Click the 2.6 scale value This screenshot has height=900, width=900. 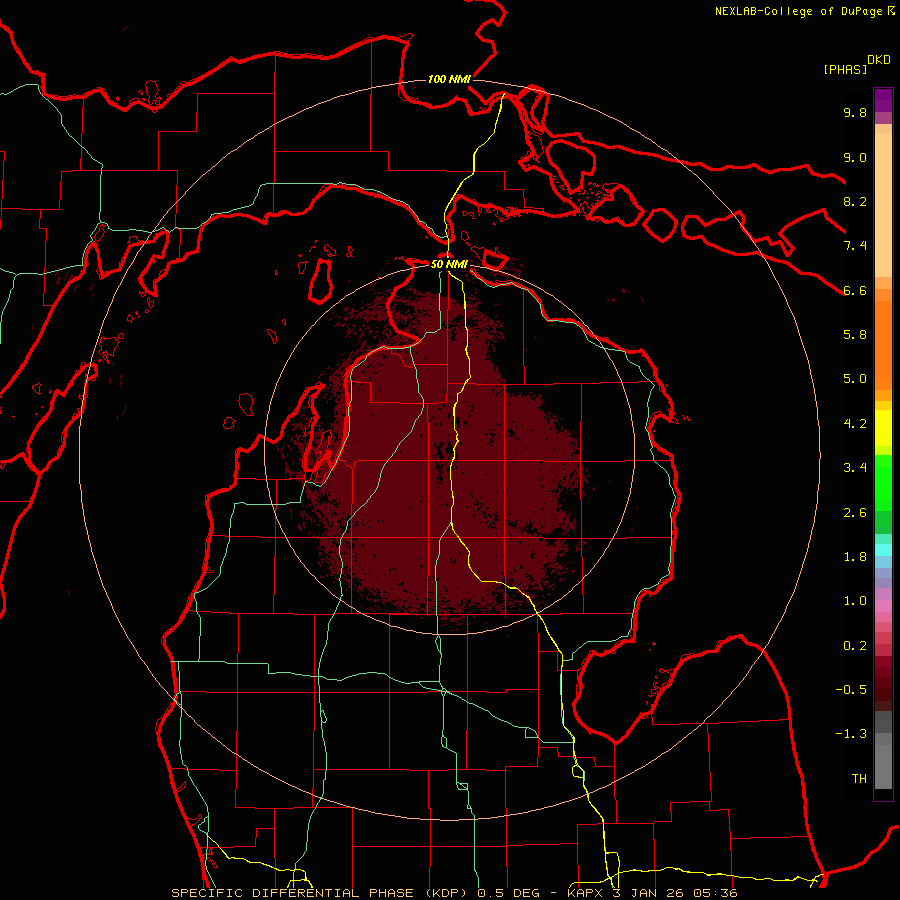pos(855,513)
